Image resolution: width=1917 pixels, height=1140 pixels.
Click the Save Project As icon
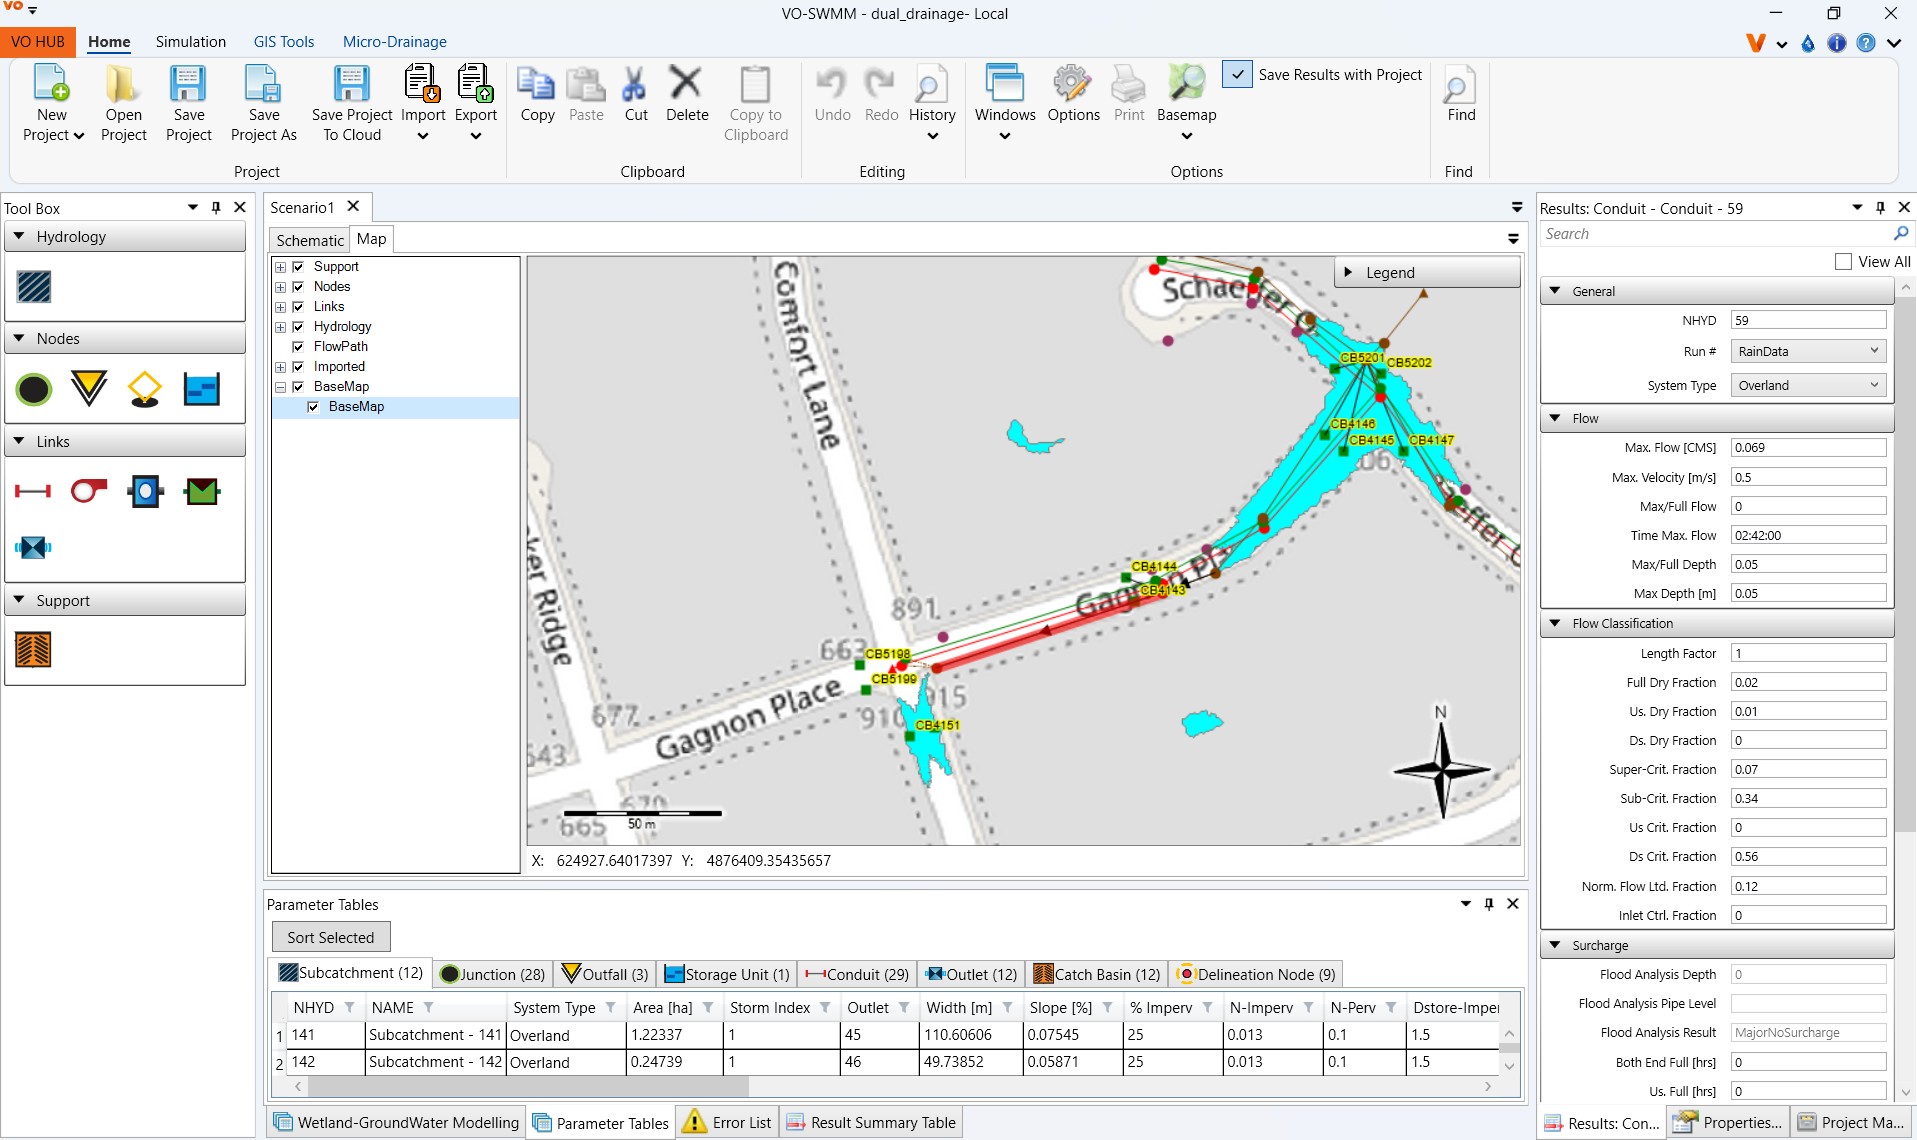[x=263, y=84]
